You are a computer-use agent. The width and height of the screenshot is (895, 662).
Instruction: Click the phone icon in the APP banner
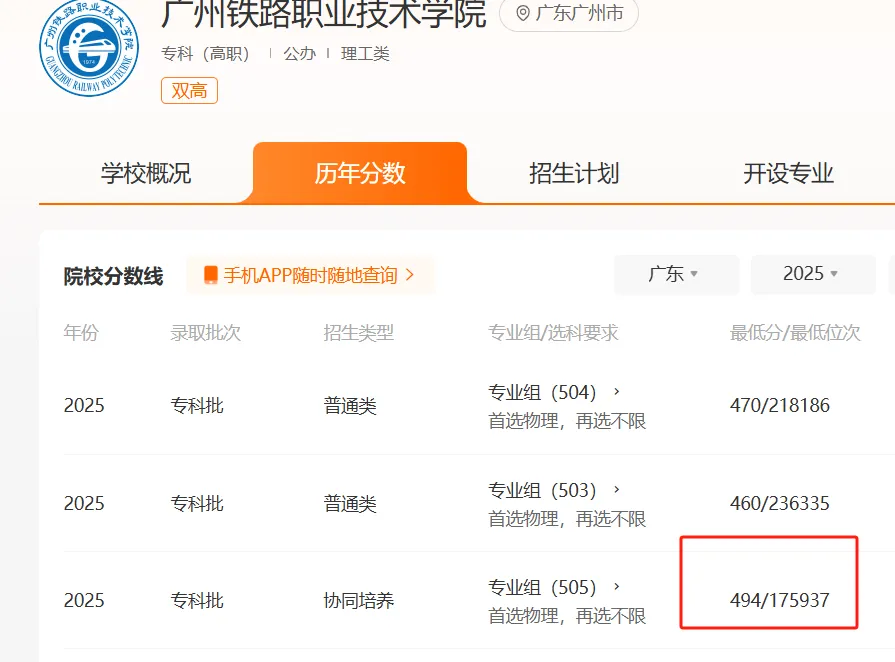(211, 275)
